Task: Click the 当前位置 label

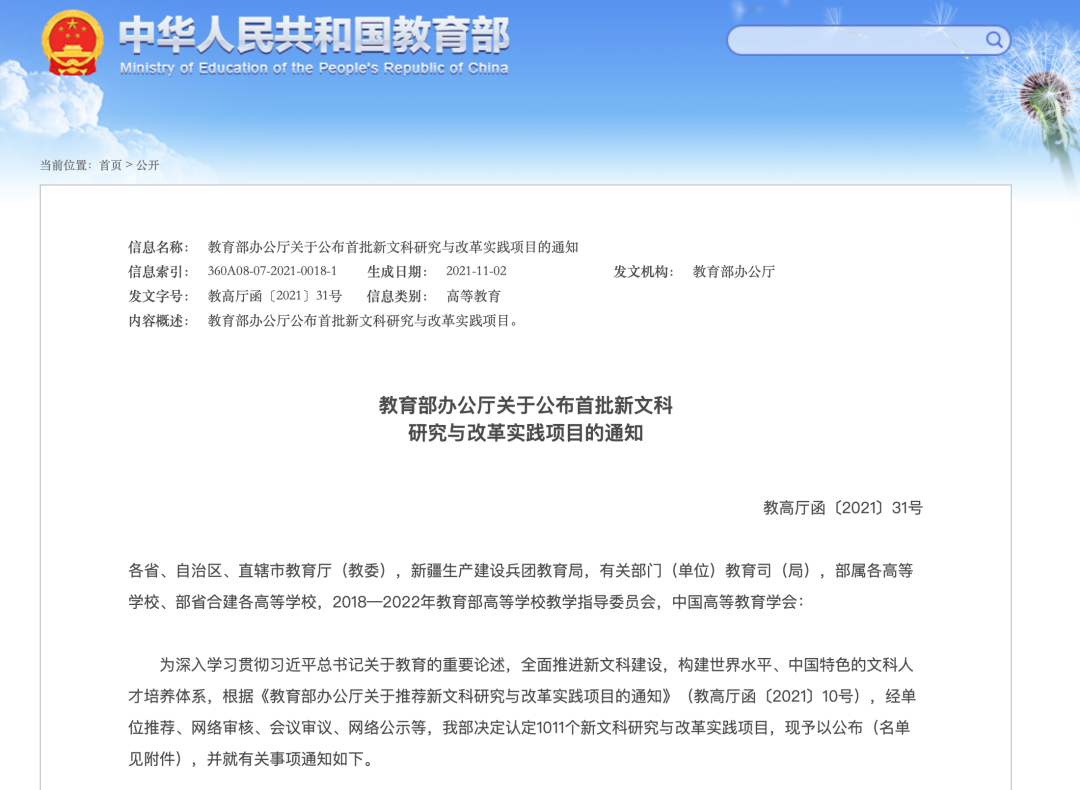Action: tap(66, 165)
